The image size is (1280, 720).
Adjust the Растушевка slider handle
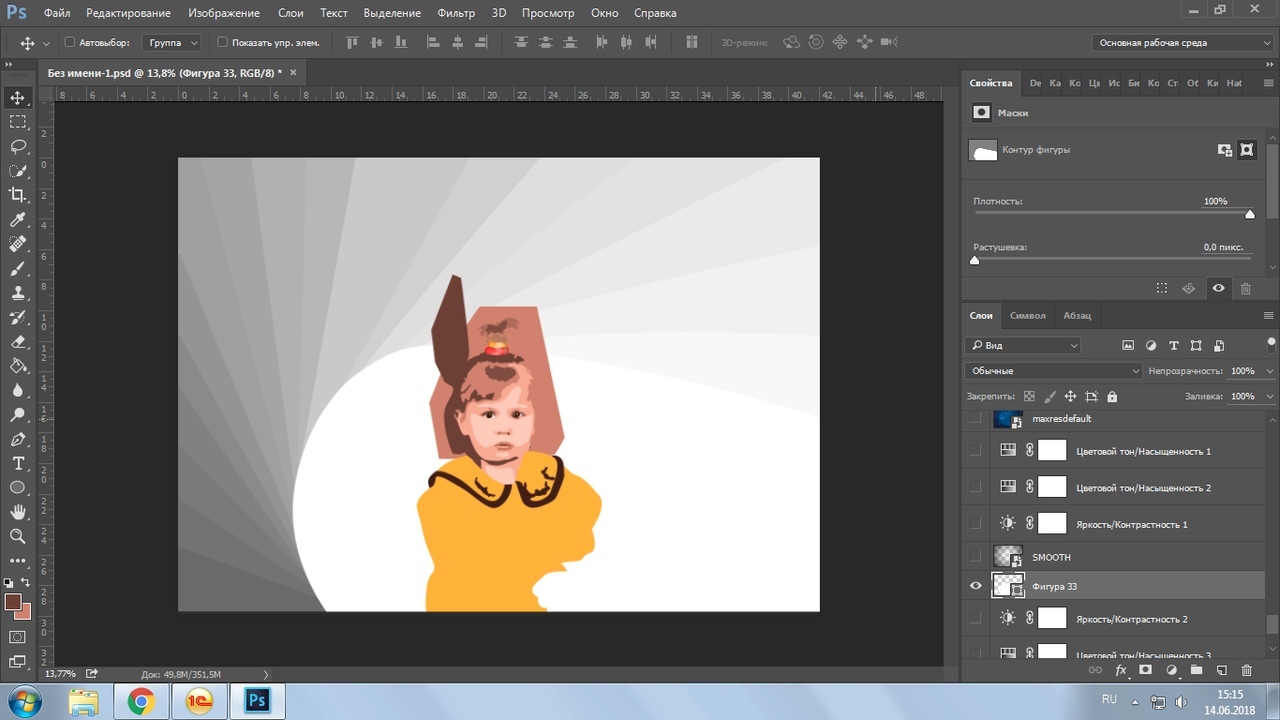click(x=975, y=260)
